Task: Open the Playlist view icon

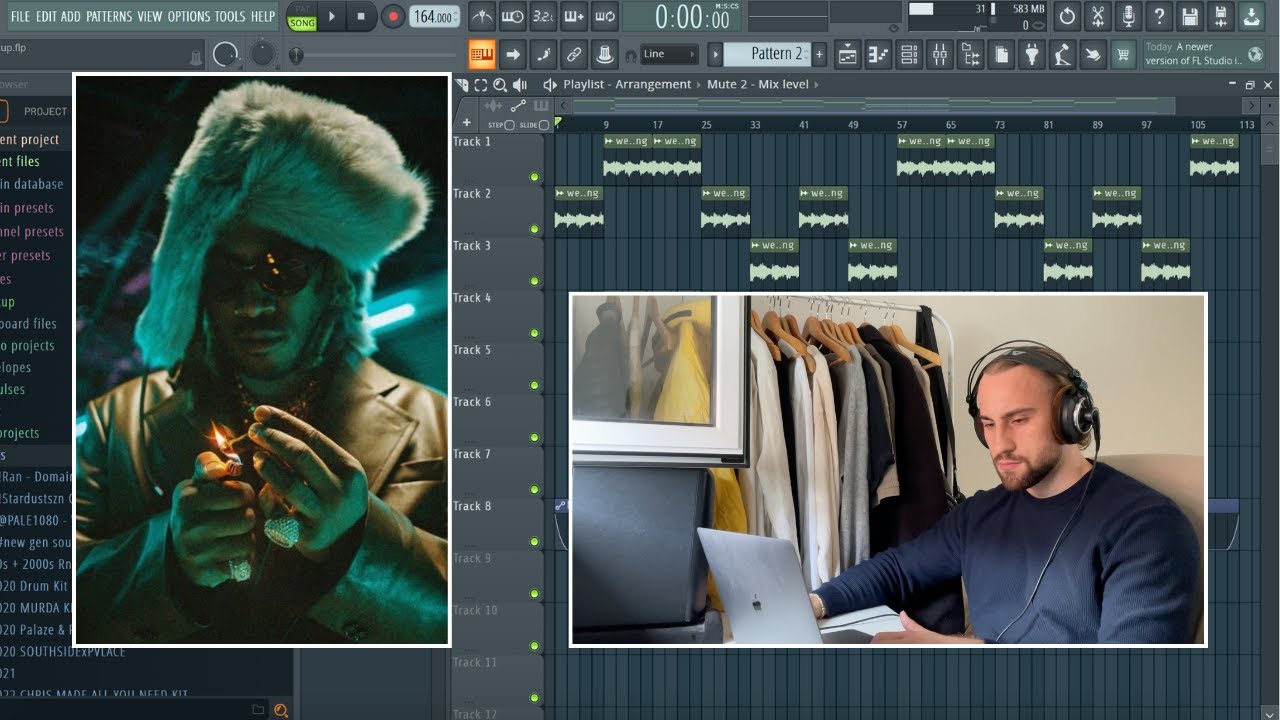Action: tap(847, 54)
